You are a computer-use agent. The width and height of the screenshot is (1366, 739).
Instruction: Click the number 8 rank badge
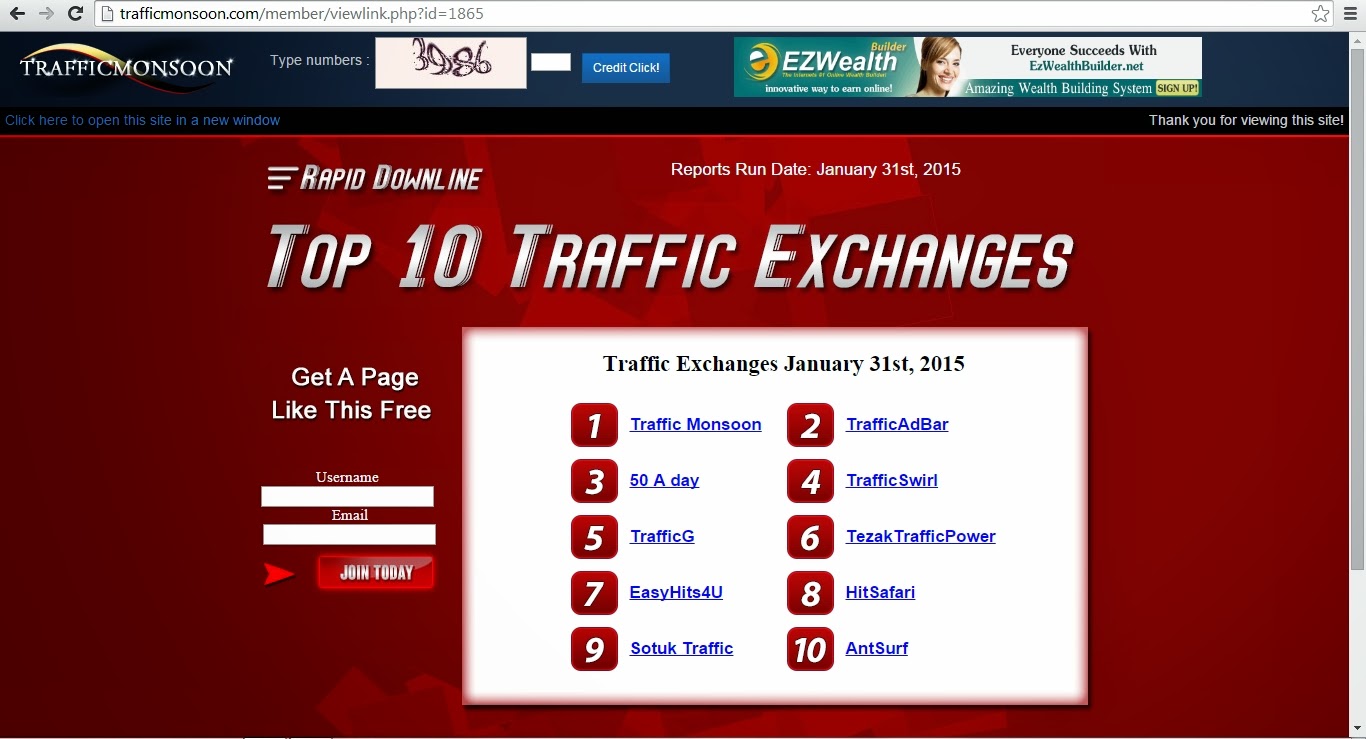point(810,593)
